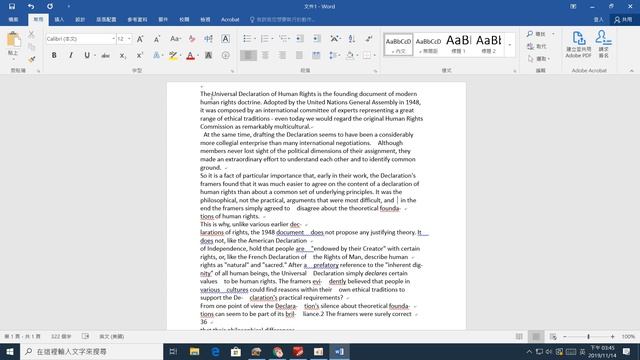Image resolution: width=640 pixels, height=360 pixels.
Task: Apply subscript formatting
Action: tap(122, 55)
